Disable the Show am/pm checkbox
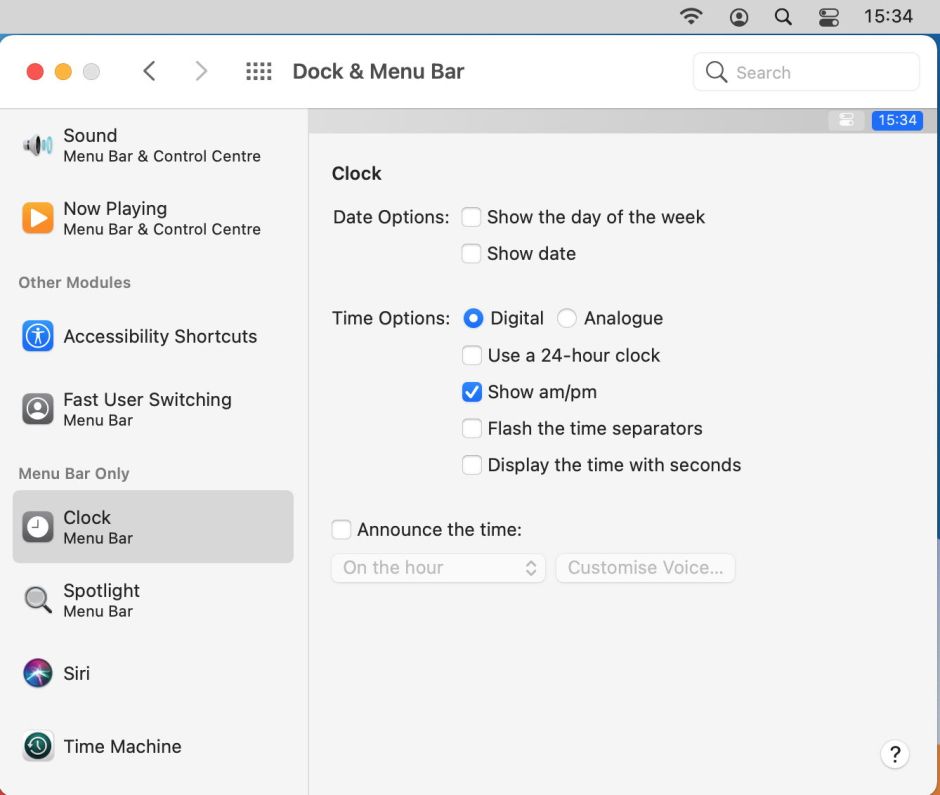The image size is (940, 795). (x=472, y=392)
